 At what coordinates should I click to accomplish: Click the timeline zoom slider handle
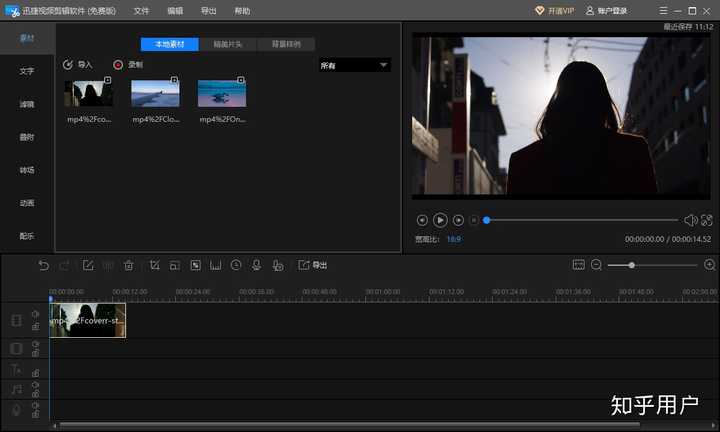(631, 265)
